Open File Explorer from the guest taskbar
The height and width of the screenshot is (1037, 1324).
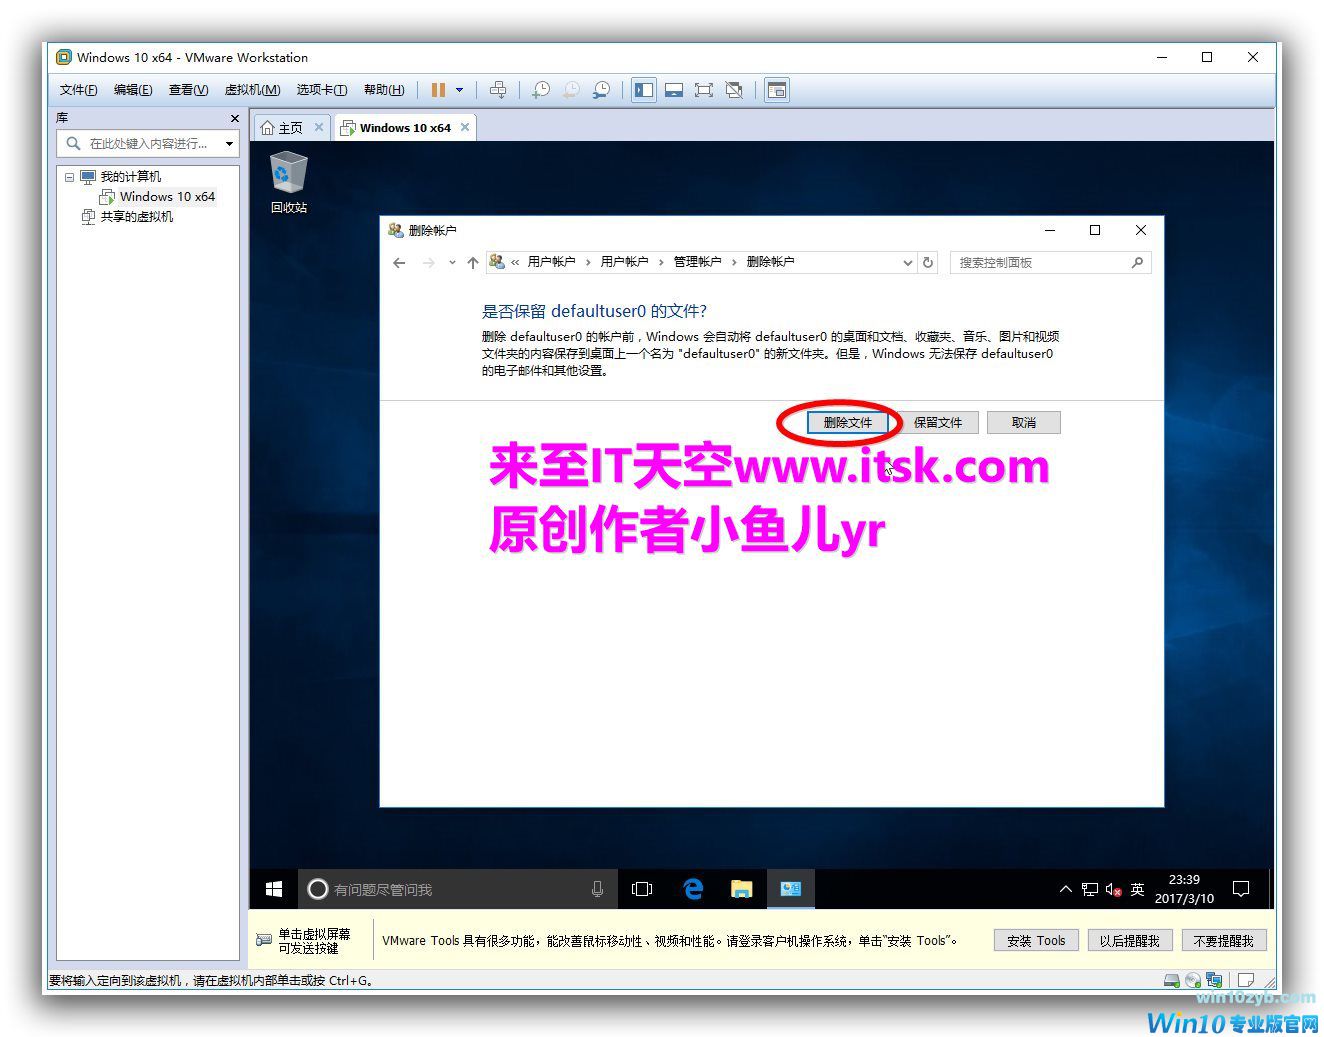(x=741, y=889)
